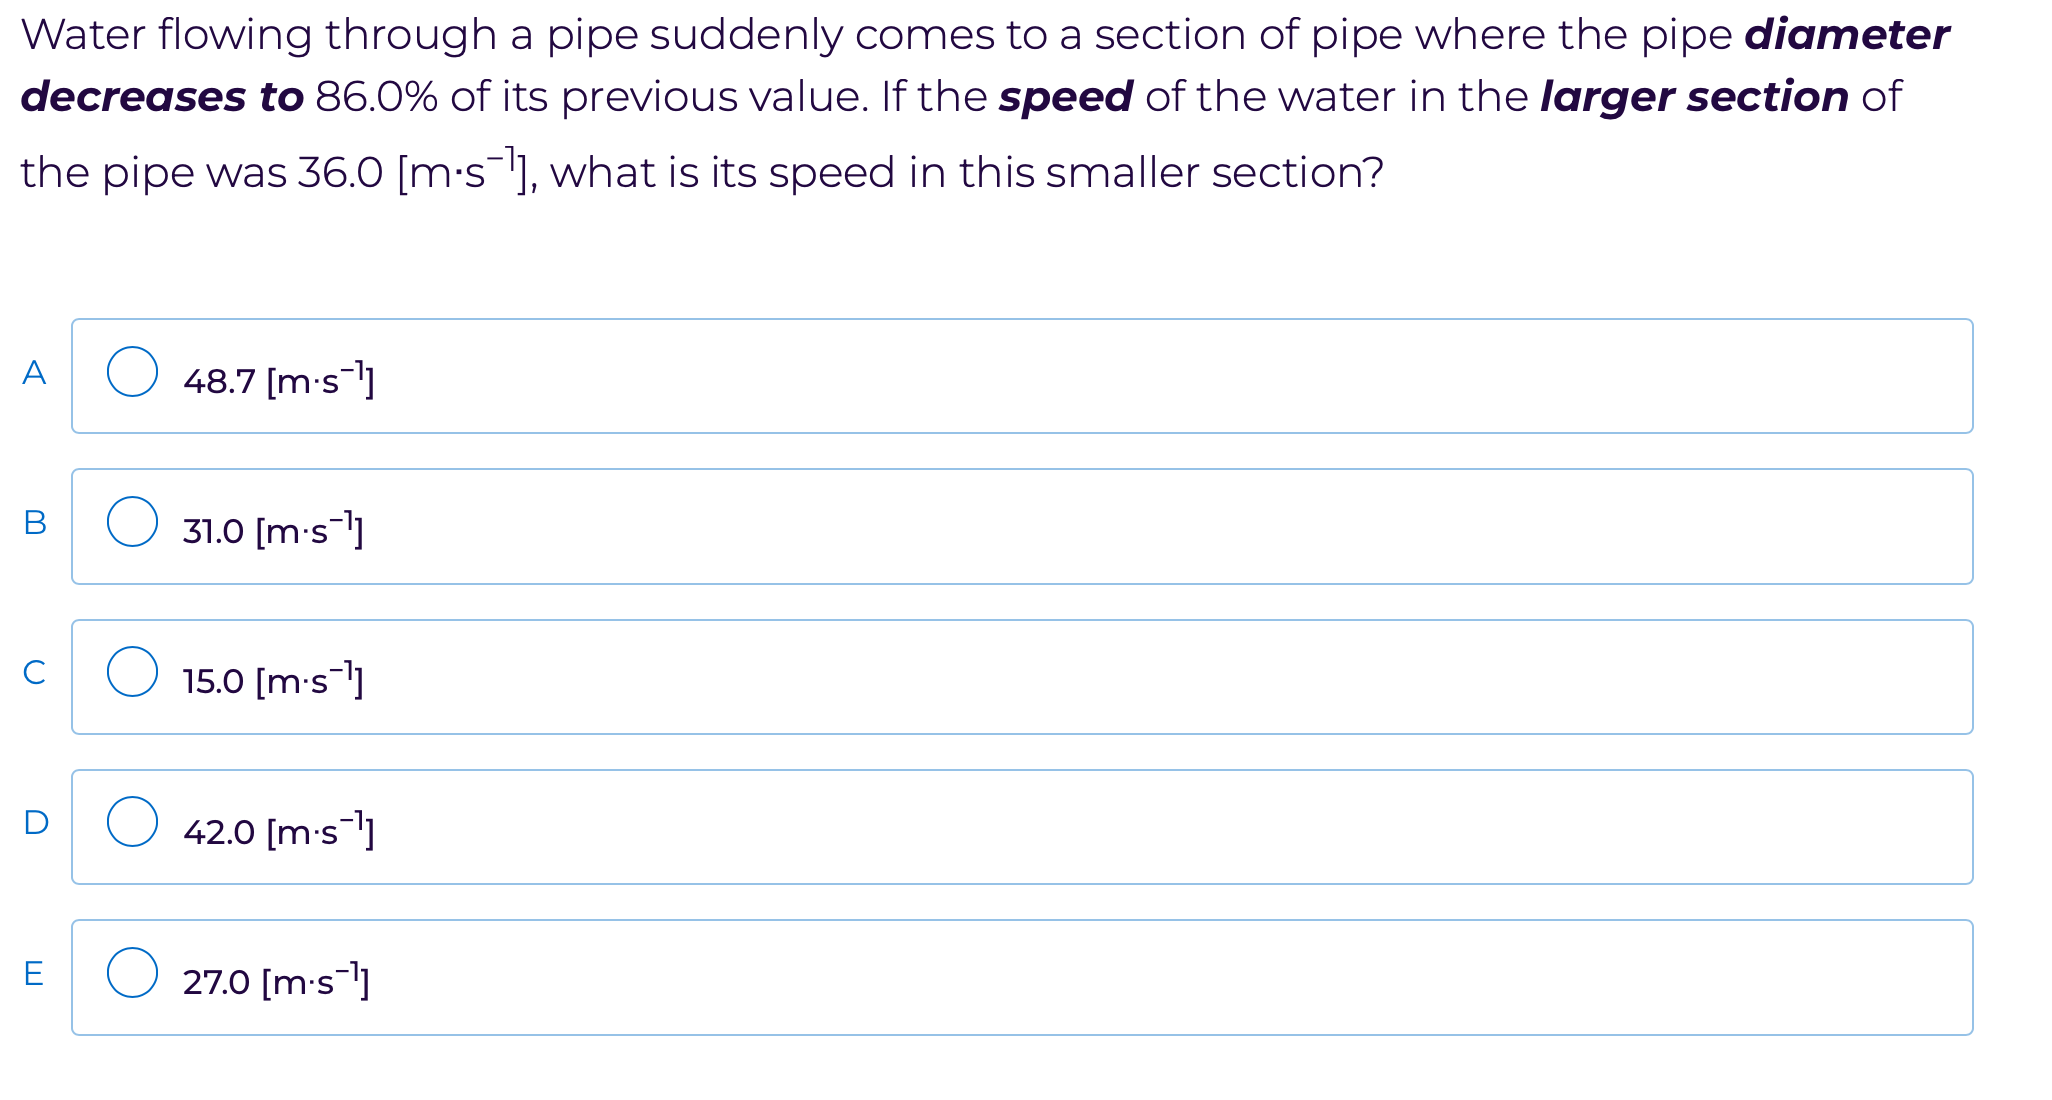This screenshot has width=2052, height=1100.
Task: Click the letter E option label
Action: point(34,973)
